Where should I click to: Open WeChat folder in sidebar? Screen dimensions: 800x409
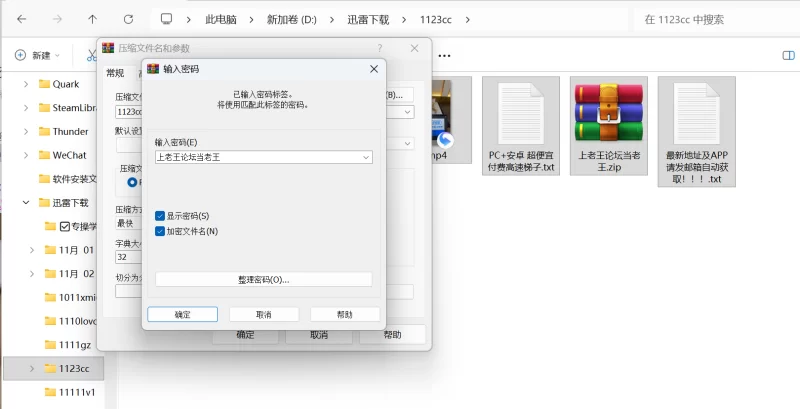(63, 155)
